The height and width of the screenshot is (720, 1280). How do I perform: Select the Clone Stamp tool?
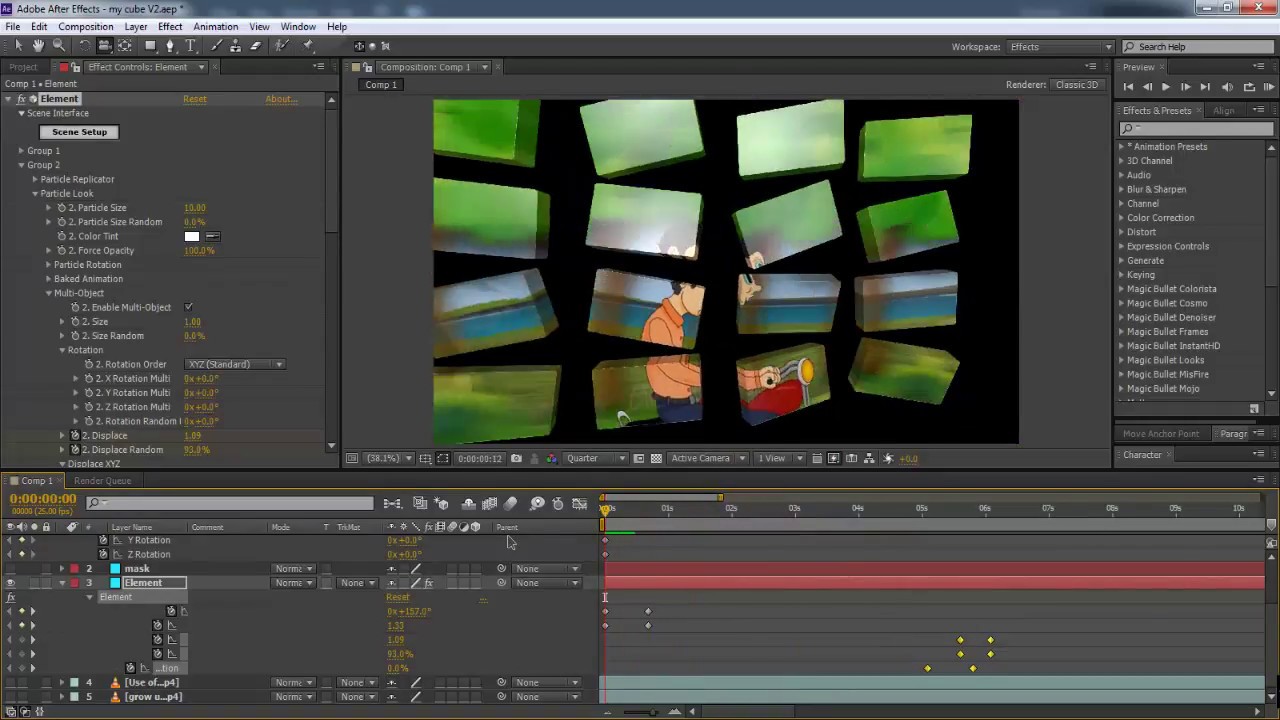pyautogui.click(x=236, y=46)
